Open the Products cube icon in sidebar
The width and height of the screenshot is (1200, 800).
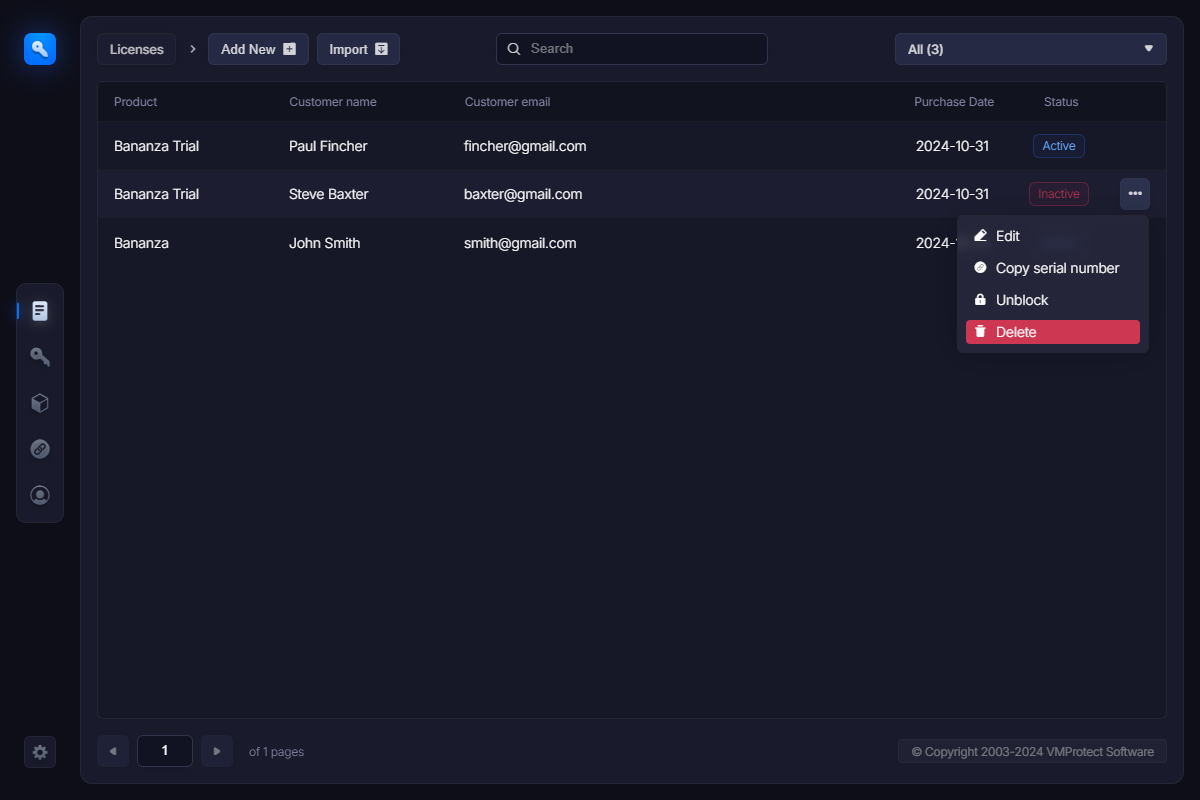pyautogui.click(x=40, y=403)
